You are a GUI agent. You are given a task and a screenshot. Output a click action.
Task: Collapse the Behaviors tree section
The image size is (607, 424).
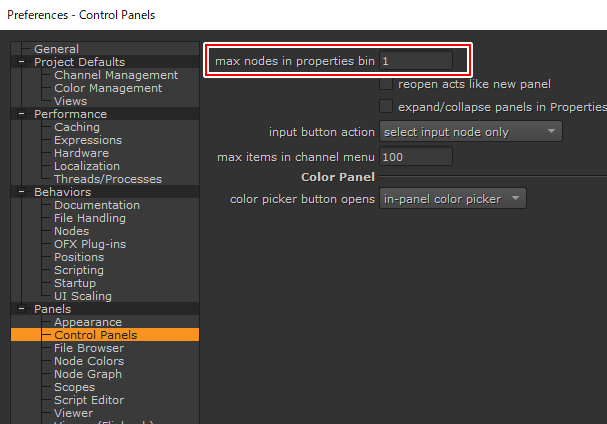click(21, 192)
